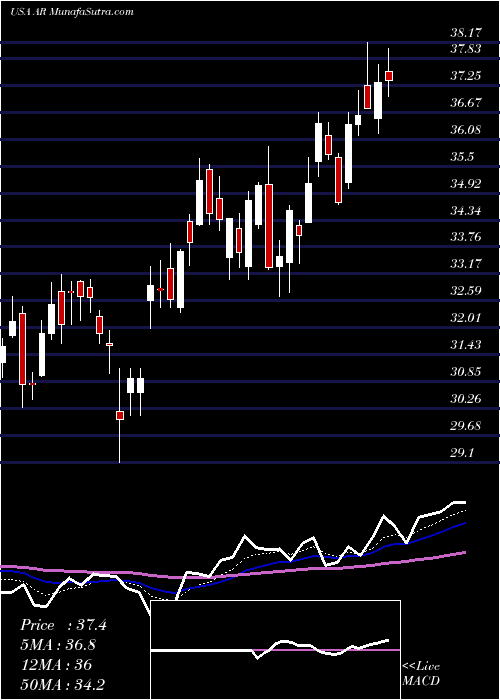Click the 30.85 price axis label
The image size is (500, 700).
tap(466, 372)
